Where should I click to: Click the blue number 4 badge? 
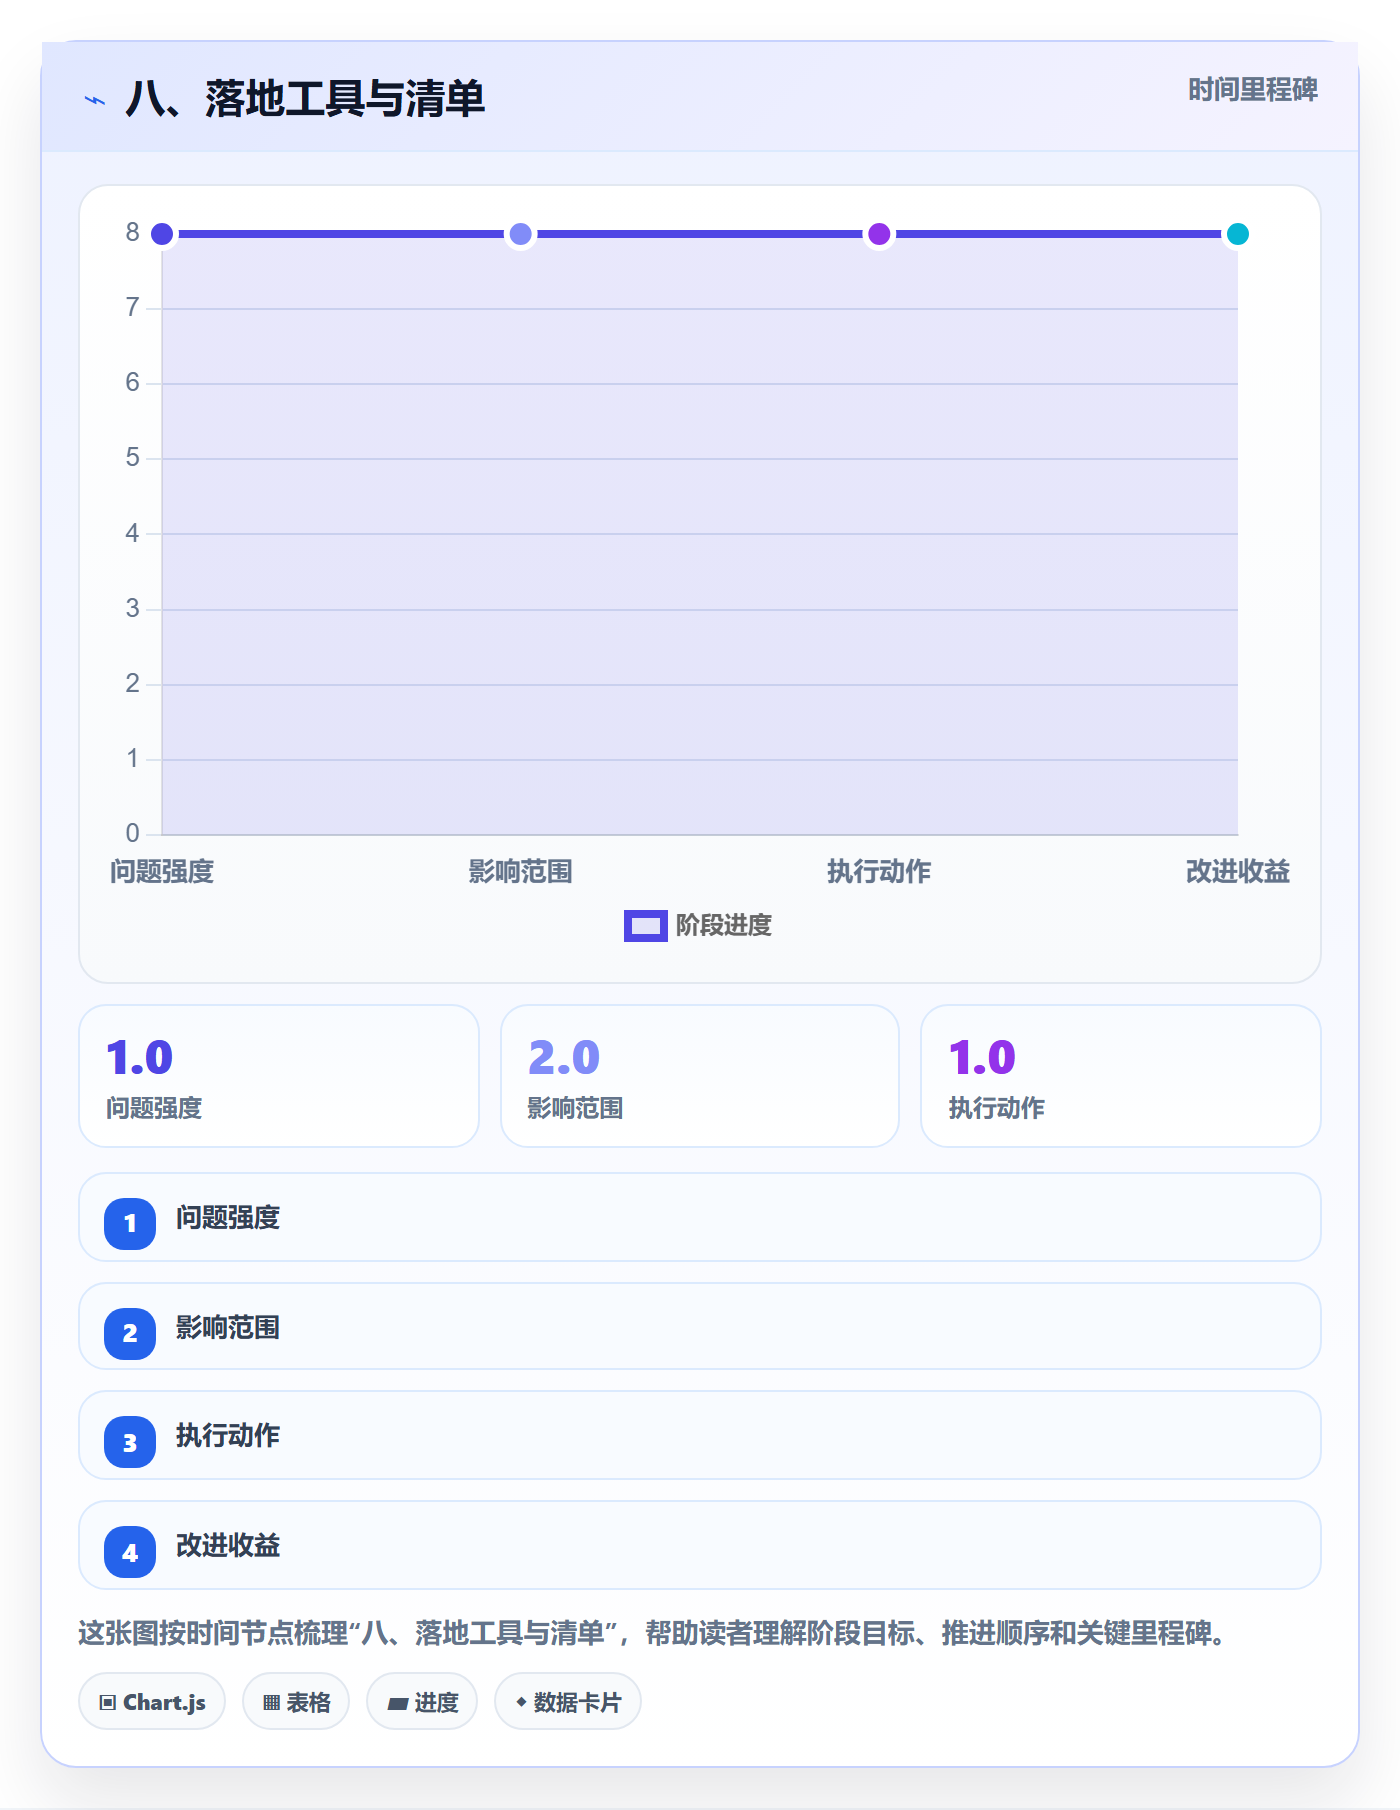[130, 1552]
